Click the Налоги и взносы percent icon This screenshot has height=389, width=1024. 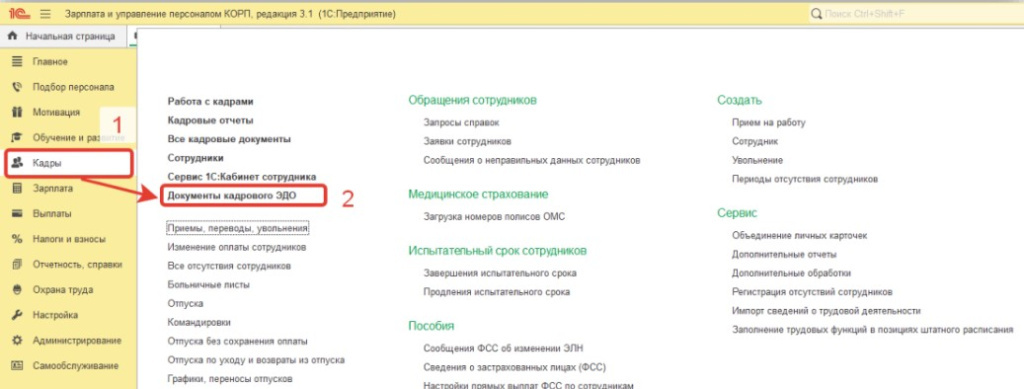(17, 239)
